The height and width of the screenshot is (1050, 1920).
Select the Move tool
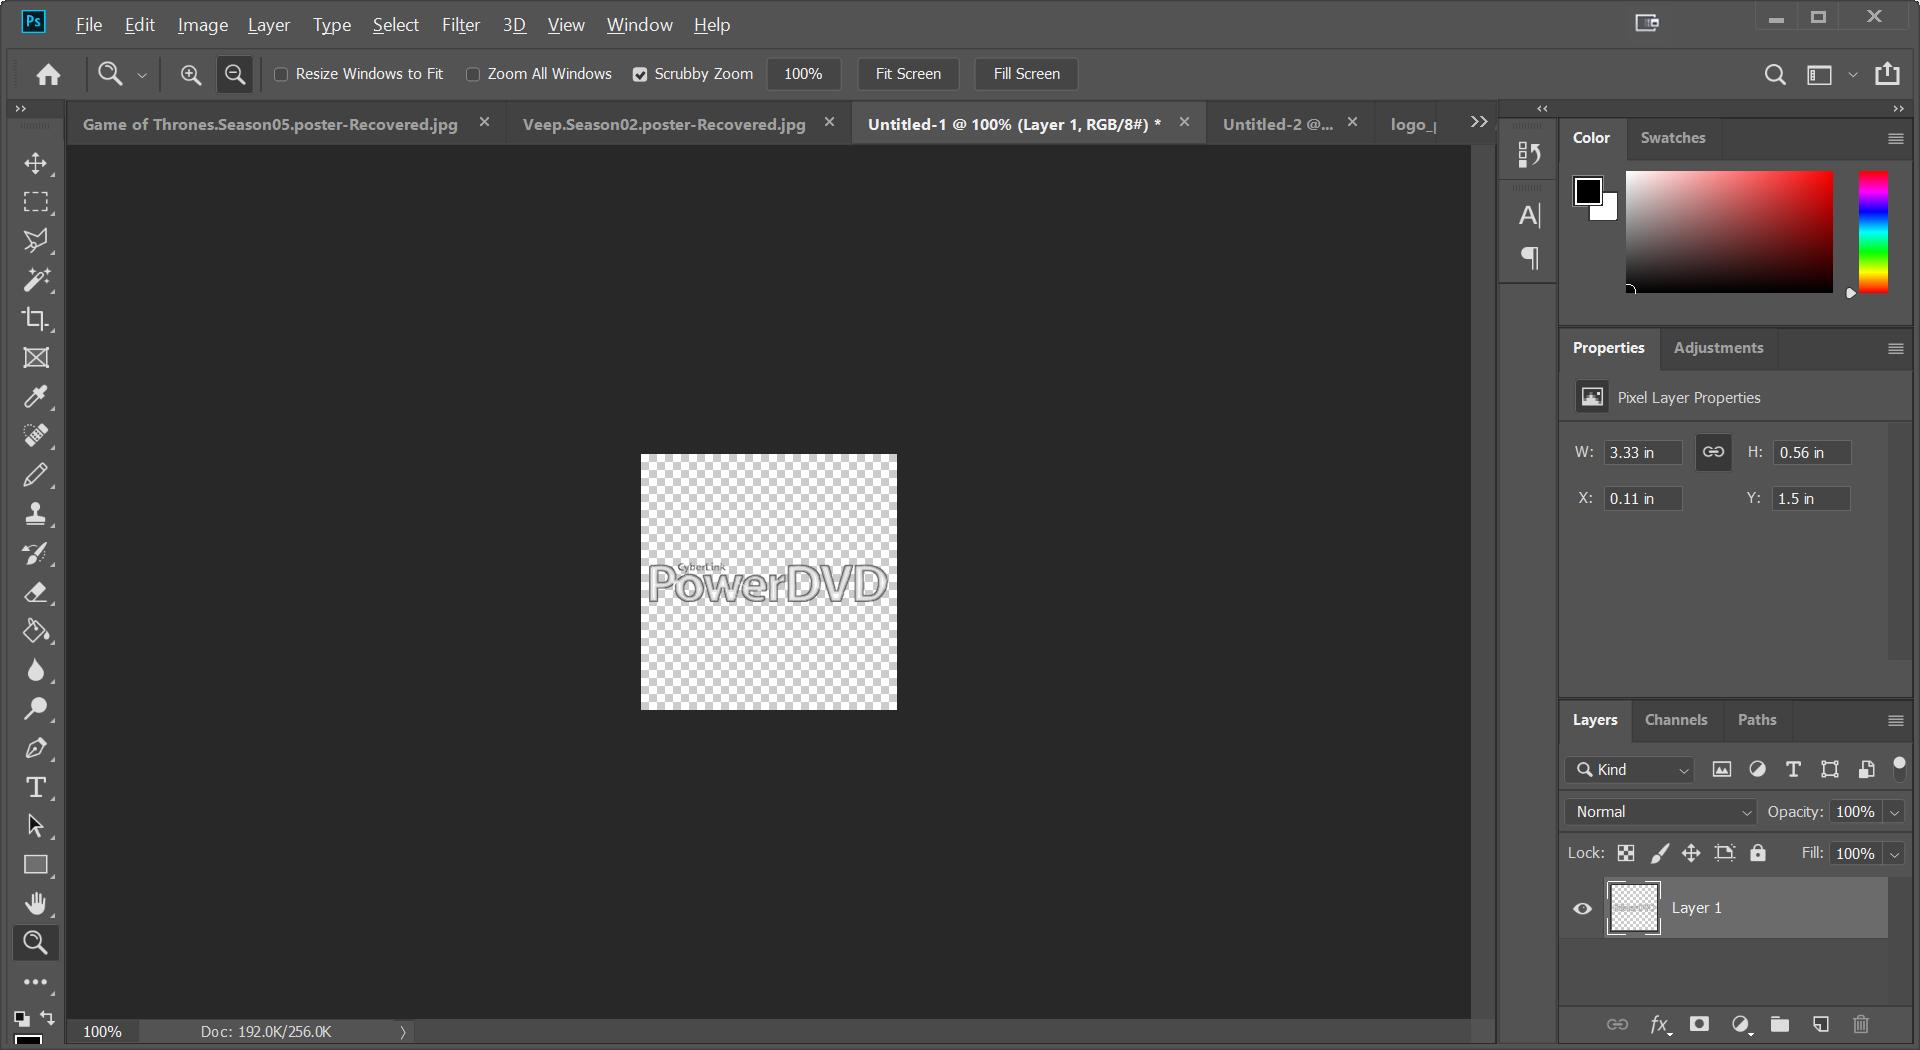click(x=36, y=163)
